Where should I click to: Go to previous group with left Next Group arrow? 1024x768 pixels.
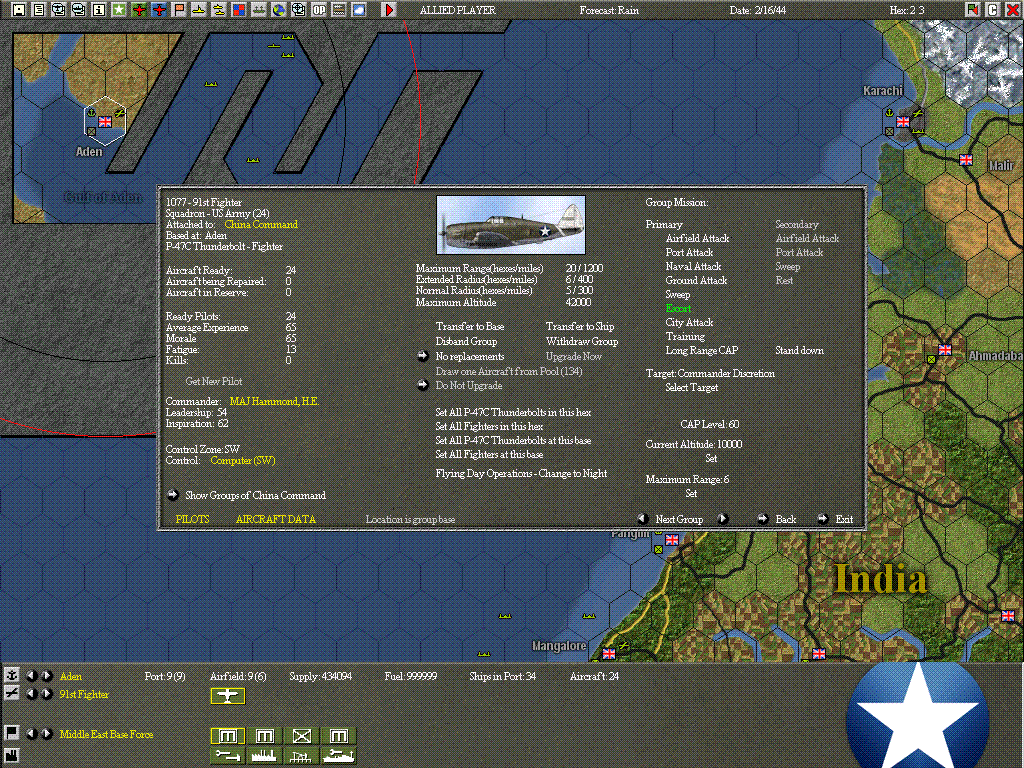tap(643, 519)
